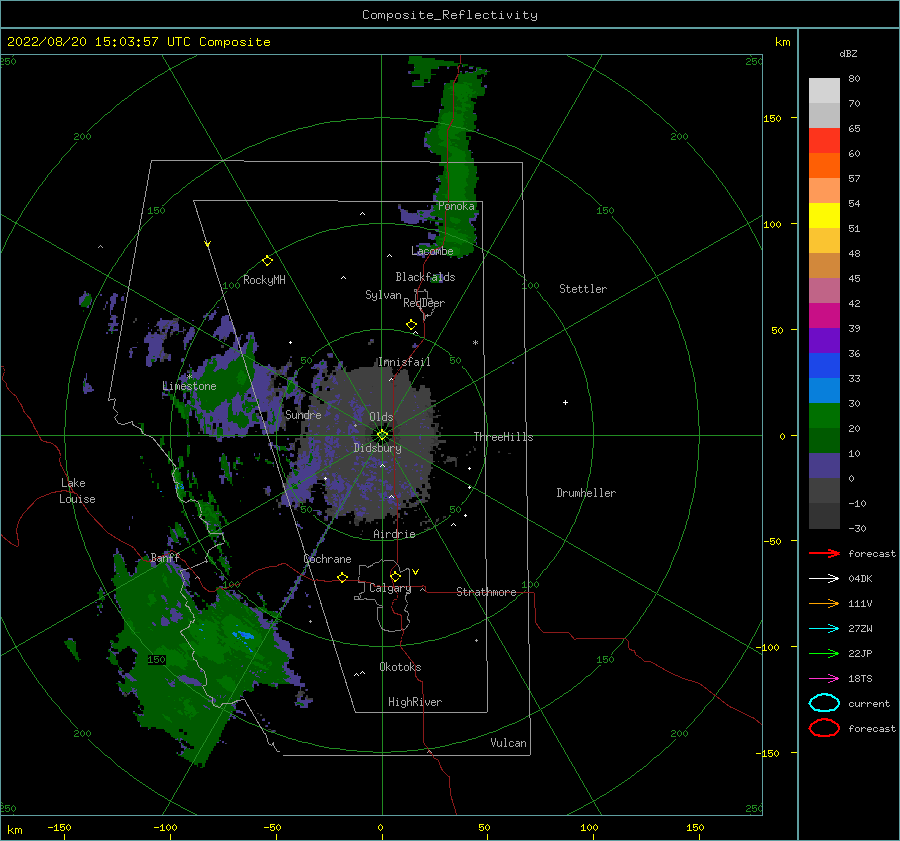
Task: Click the Okotoks label
Action: (401, 667)
